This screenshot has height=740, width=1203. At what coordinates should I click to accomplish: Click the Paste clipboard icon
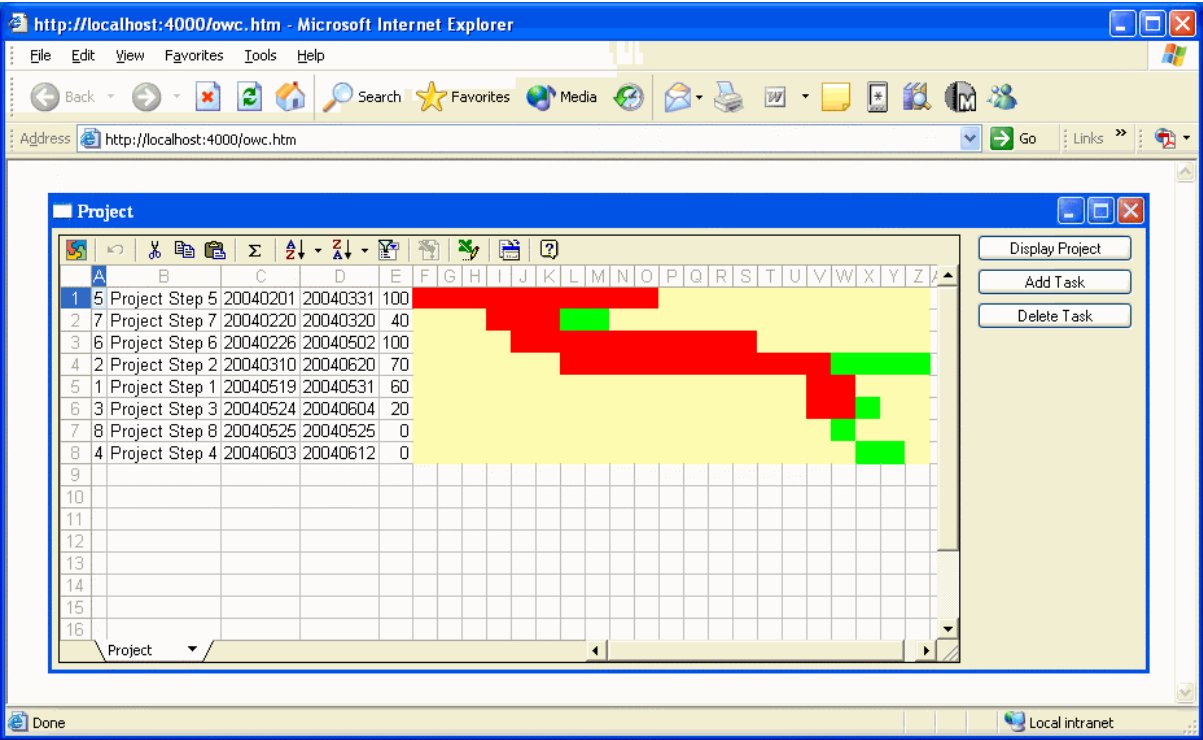coord(214,250)
